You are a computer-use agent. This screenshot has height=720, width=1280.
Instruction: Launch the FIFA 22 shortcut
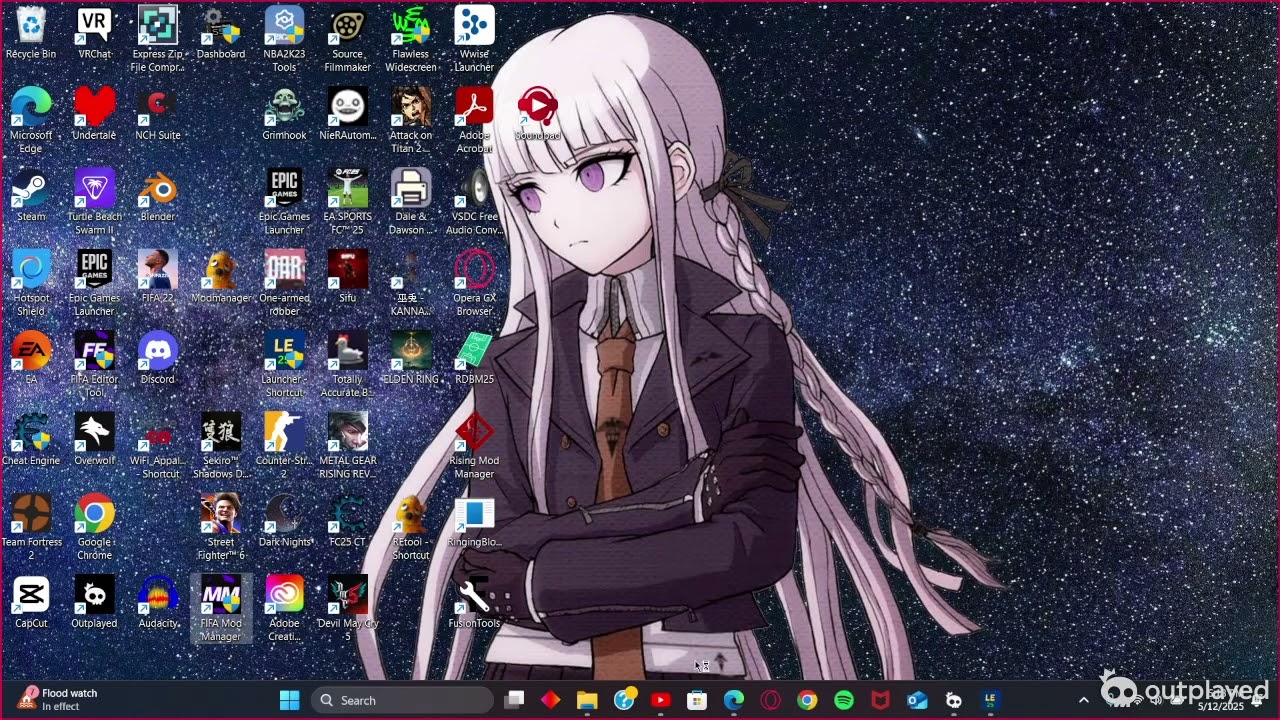(157, 276)
